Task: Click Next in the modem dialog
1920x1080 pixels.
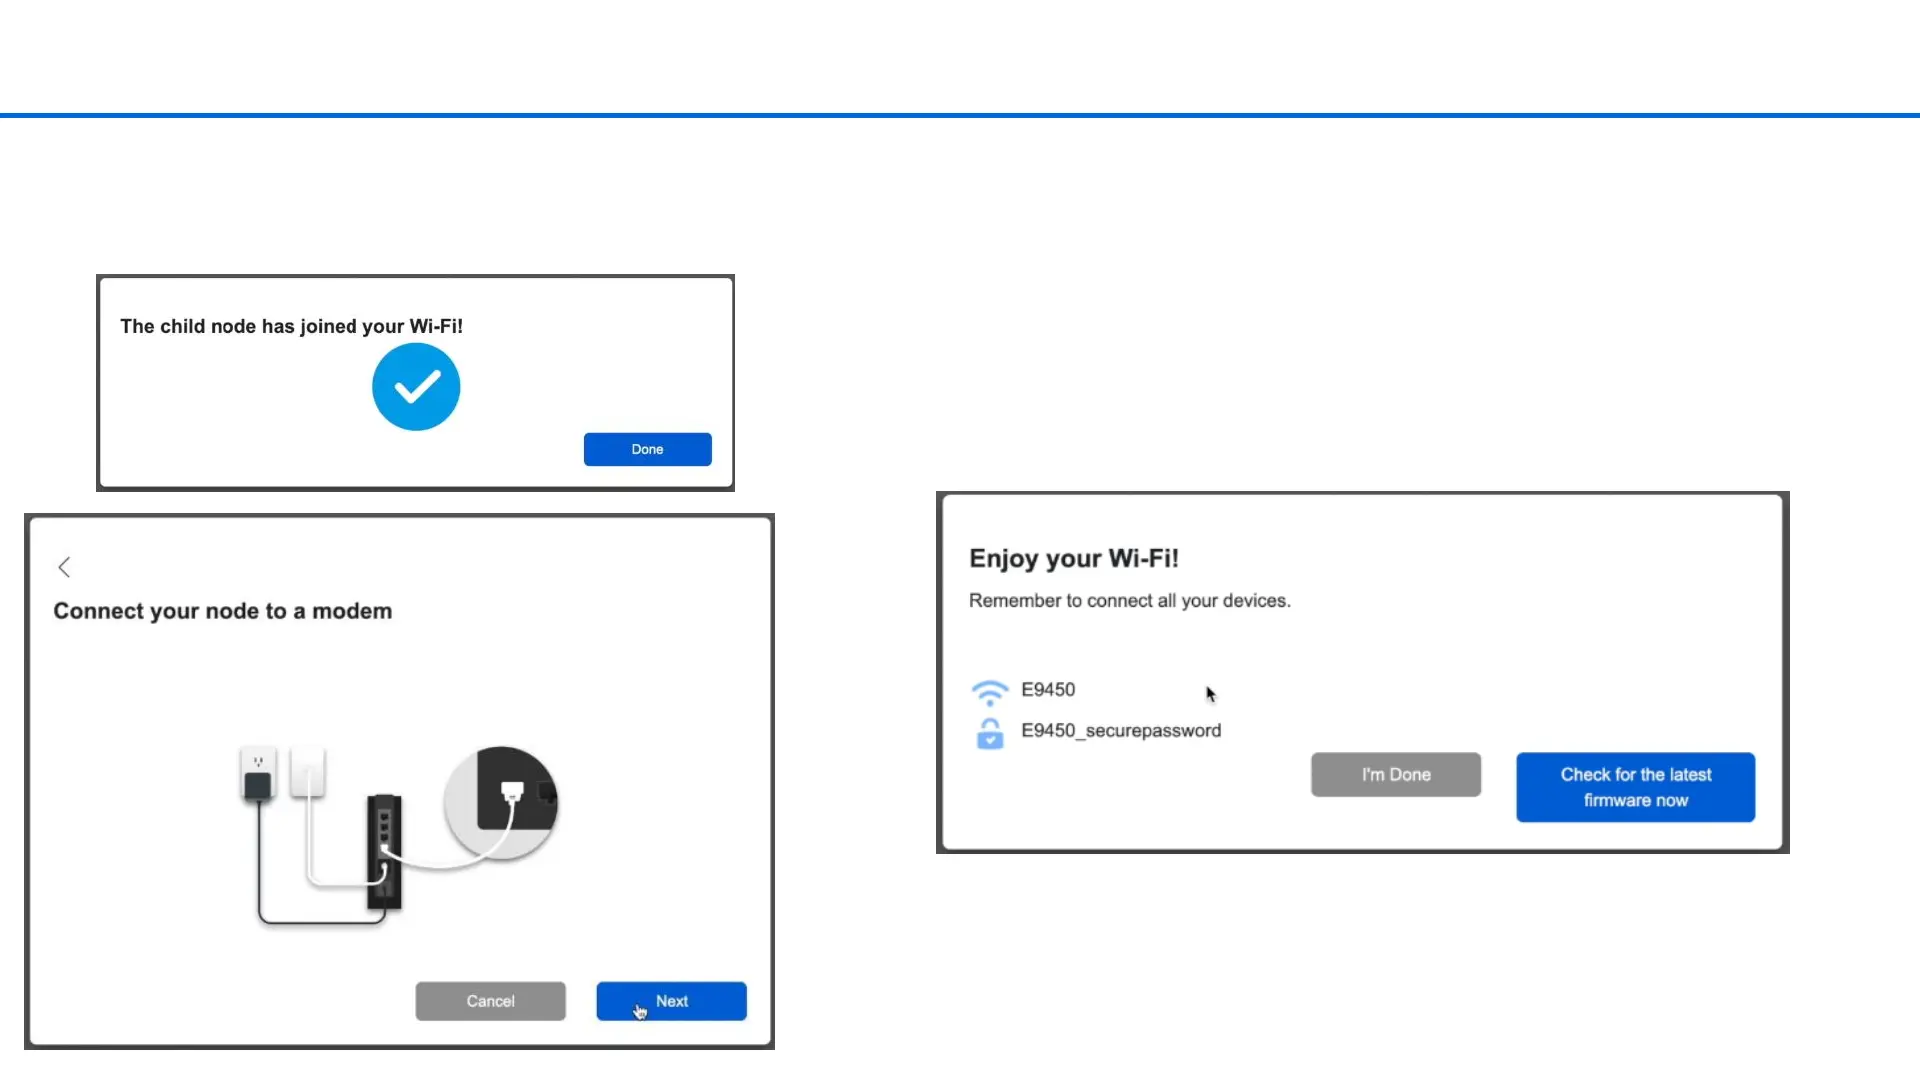Action: [x=671, y=1001]
